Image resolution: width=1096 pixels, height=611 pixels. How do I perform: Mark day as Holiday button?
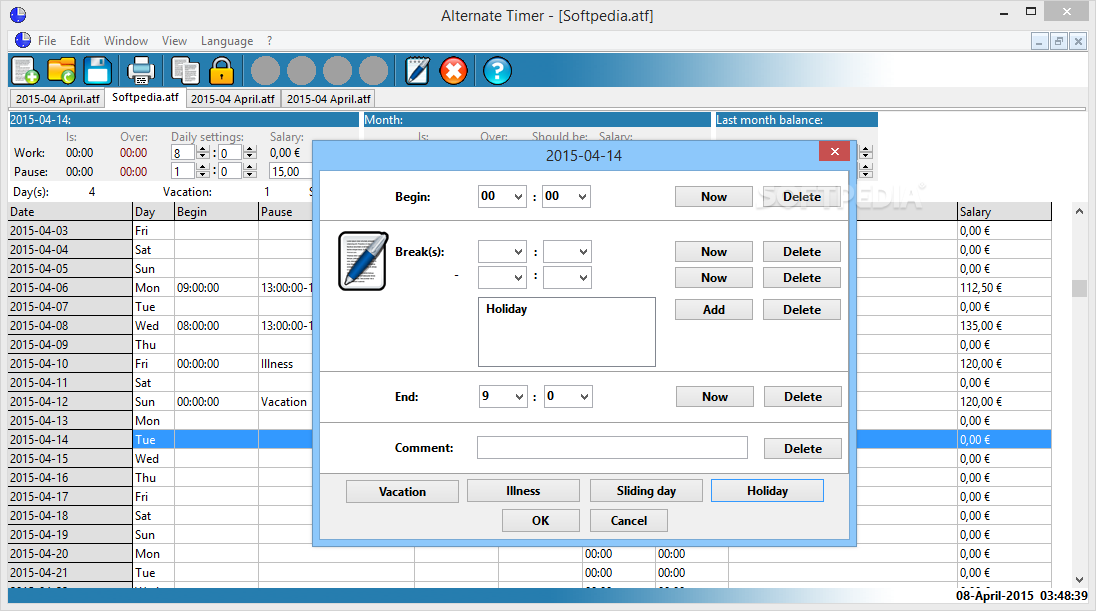coord(767,491)
